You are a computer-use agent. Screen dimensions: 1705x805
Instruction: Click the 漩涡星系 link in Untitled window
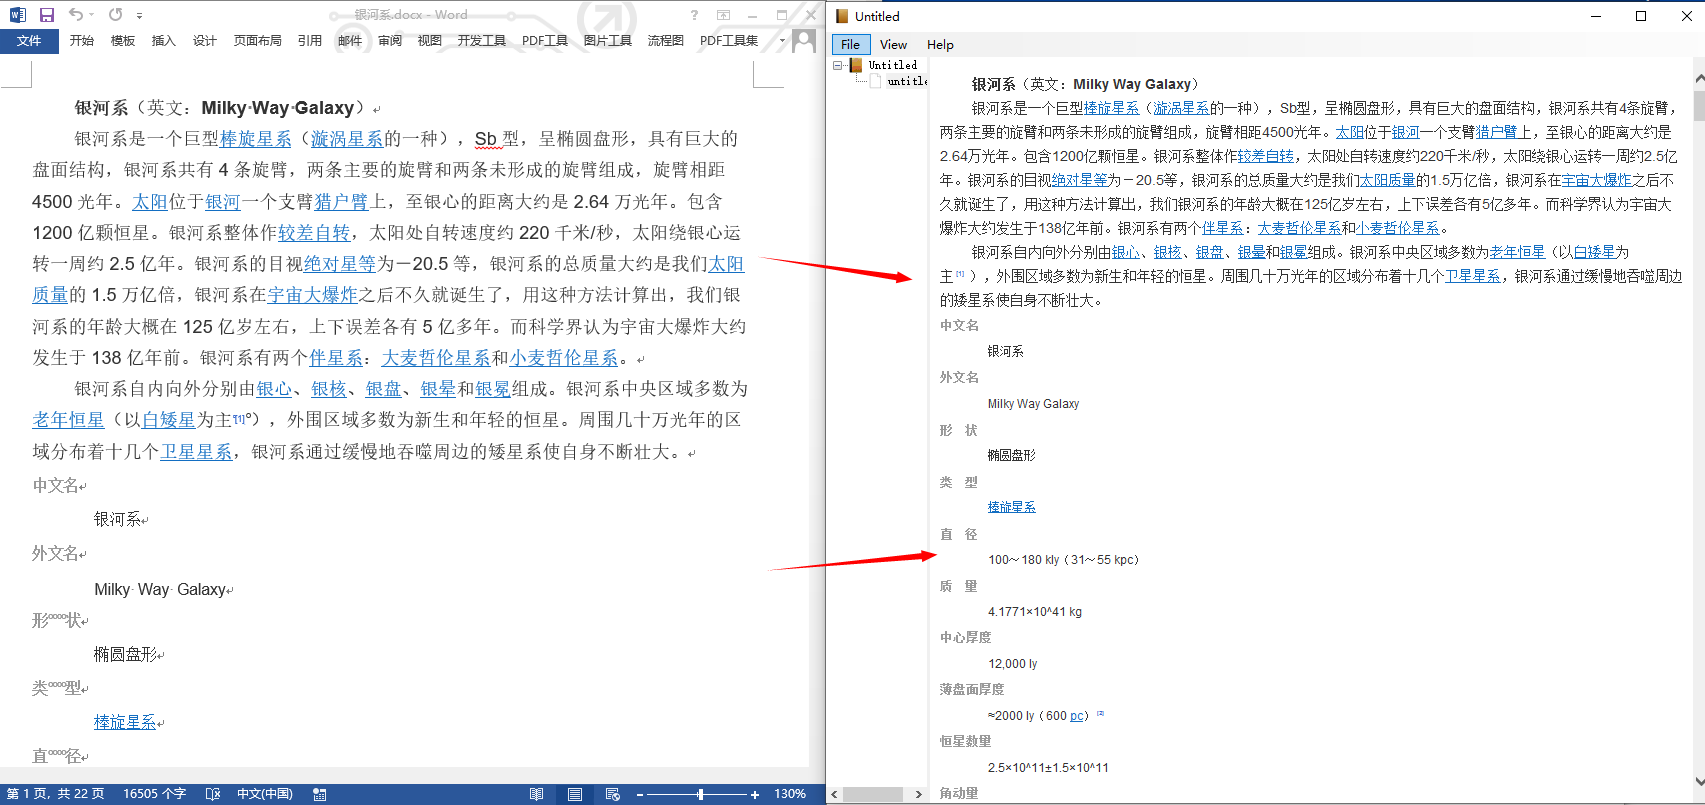click(x=1181, y=108)
